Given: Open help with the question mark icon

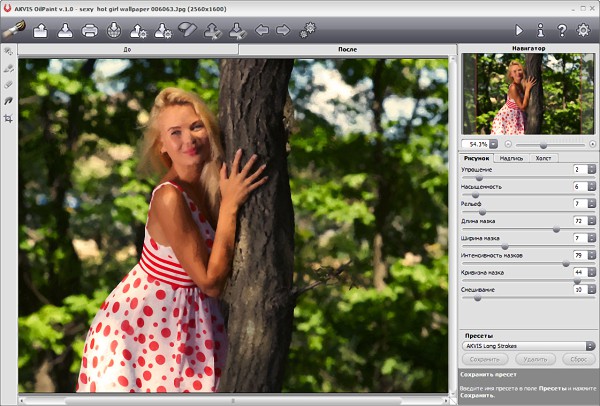Looking at the screenshot, I should tap(563, 30).
